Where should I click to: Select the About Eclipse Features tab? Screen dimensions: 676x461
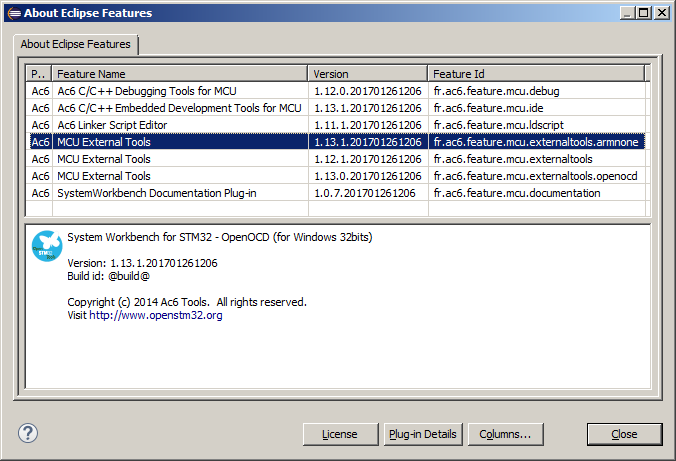click(x=76, y=45)
